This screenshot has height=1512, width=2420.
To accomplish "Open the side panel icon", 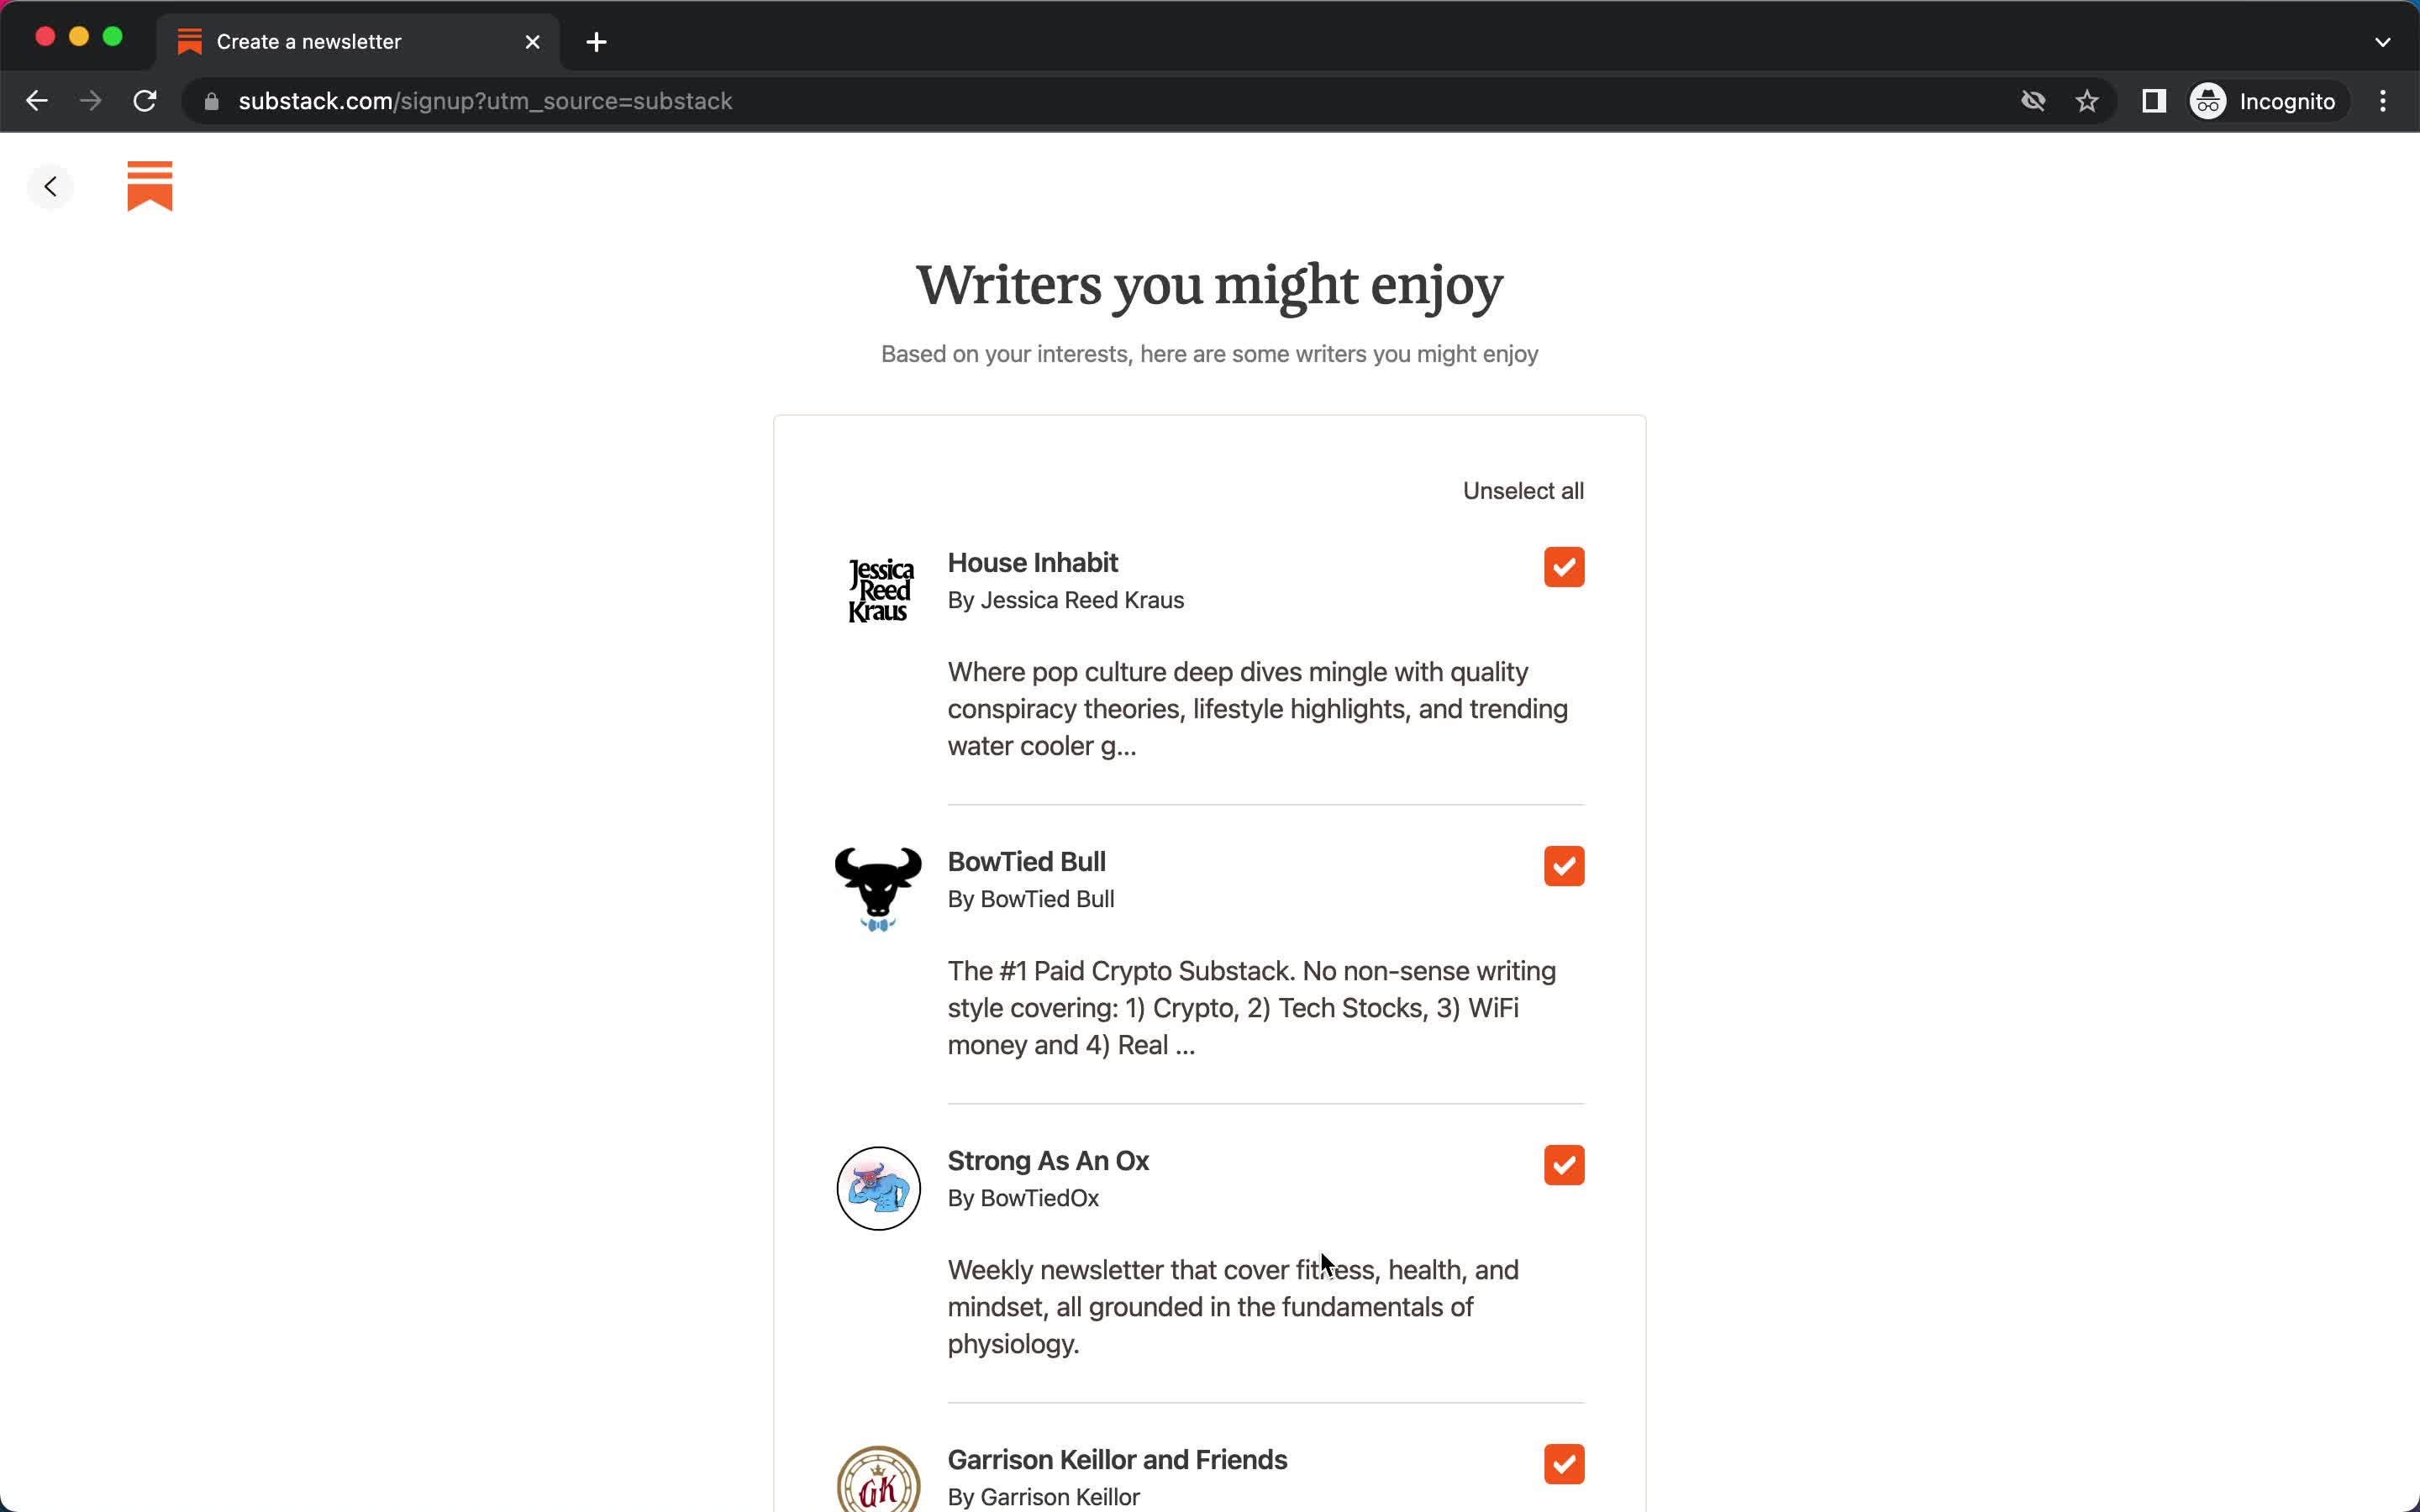I will pyautogui.click(x=2154, y=101).
